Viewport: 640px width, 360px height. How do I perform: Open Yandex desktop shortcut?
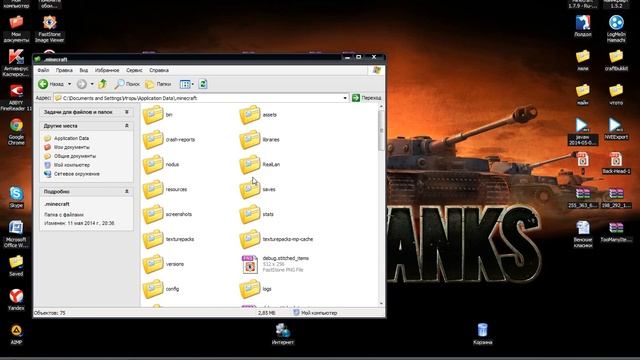(16, 300)
